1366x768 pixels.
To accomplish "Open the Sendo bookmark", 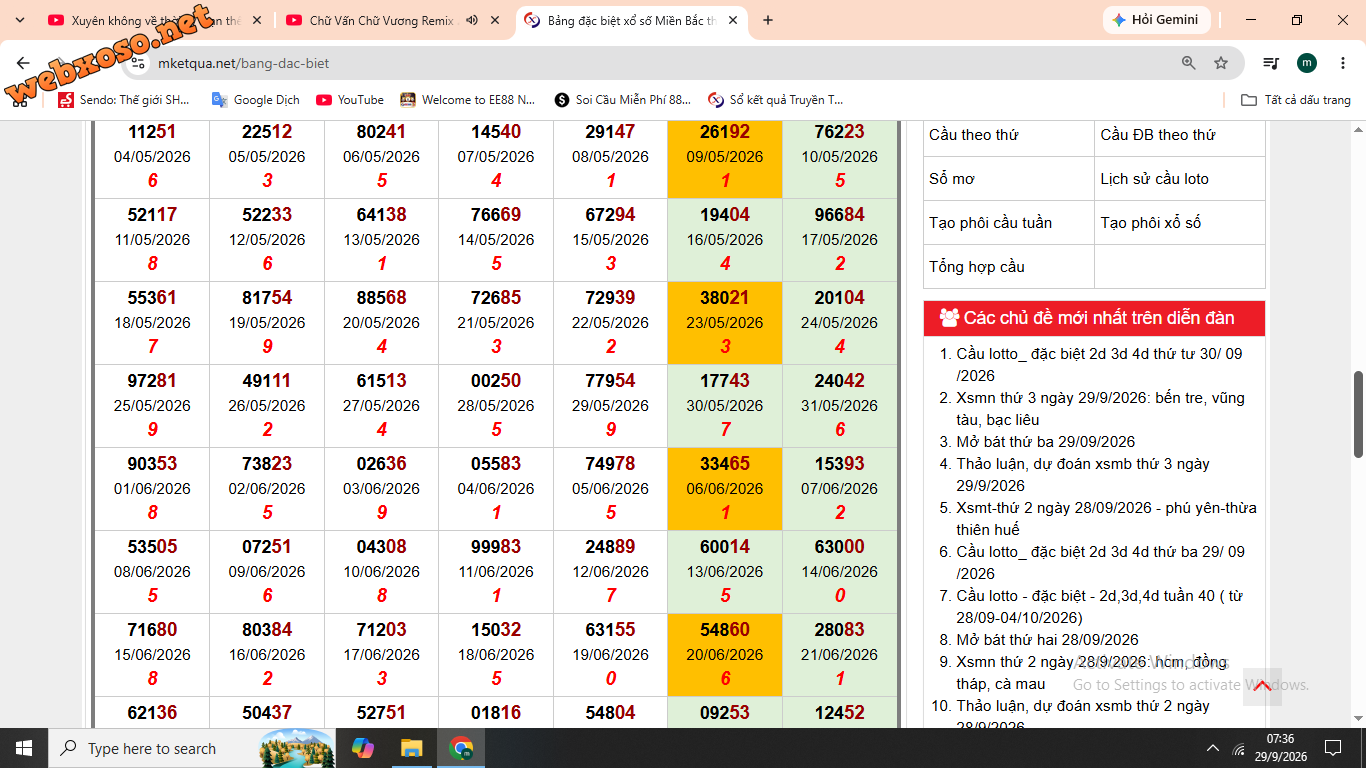I will coord(124,100).
